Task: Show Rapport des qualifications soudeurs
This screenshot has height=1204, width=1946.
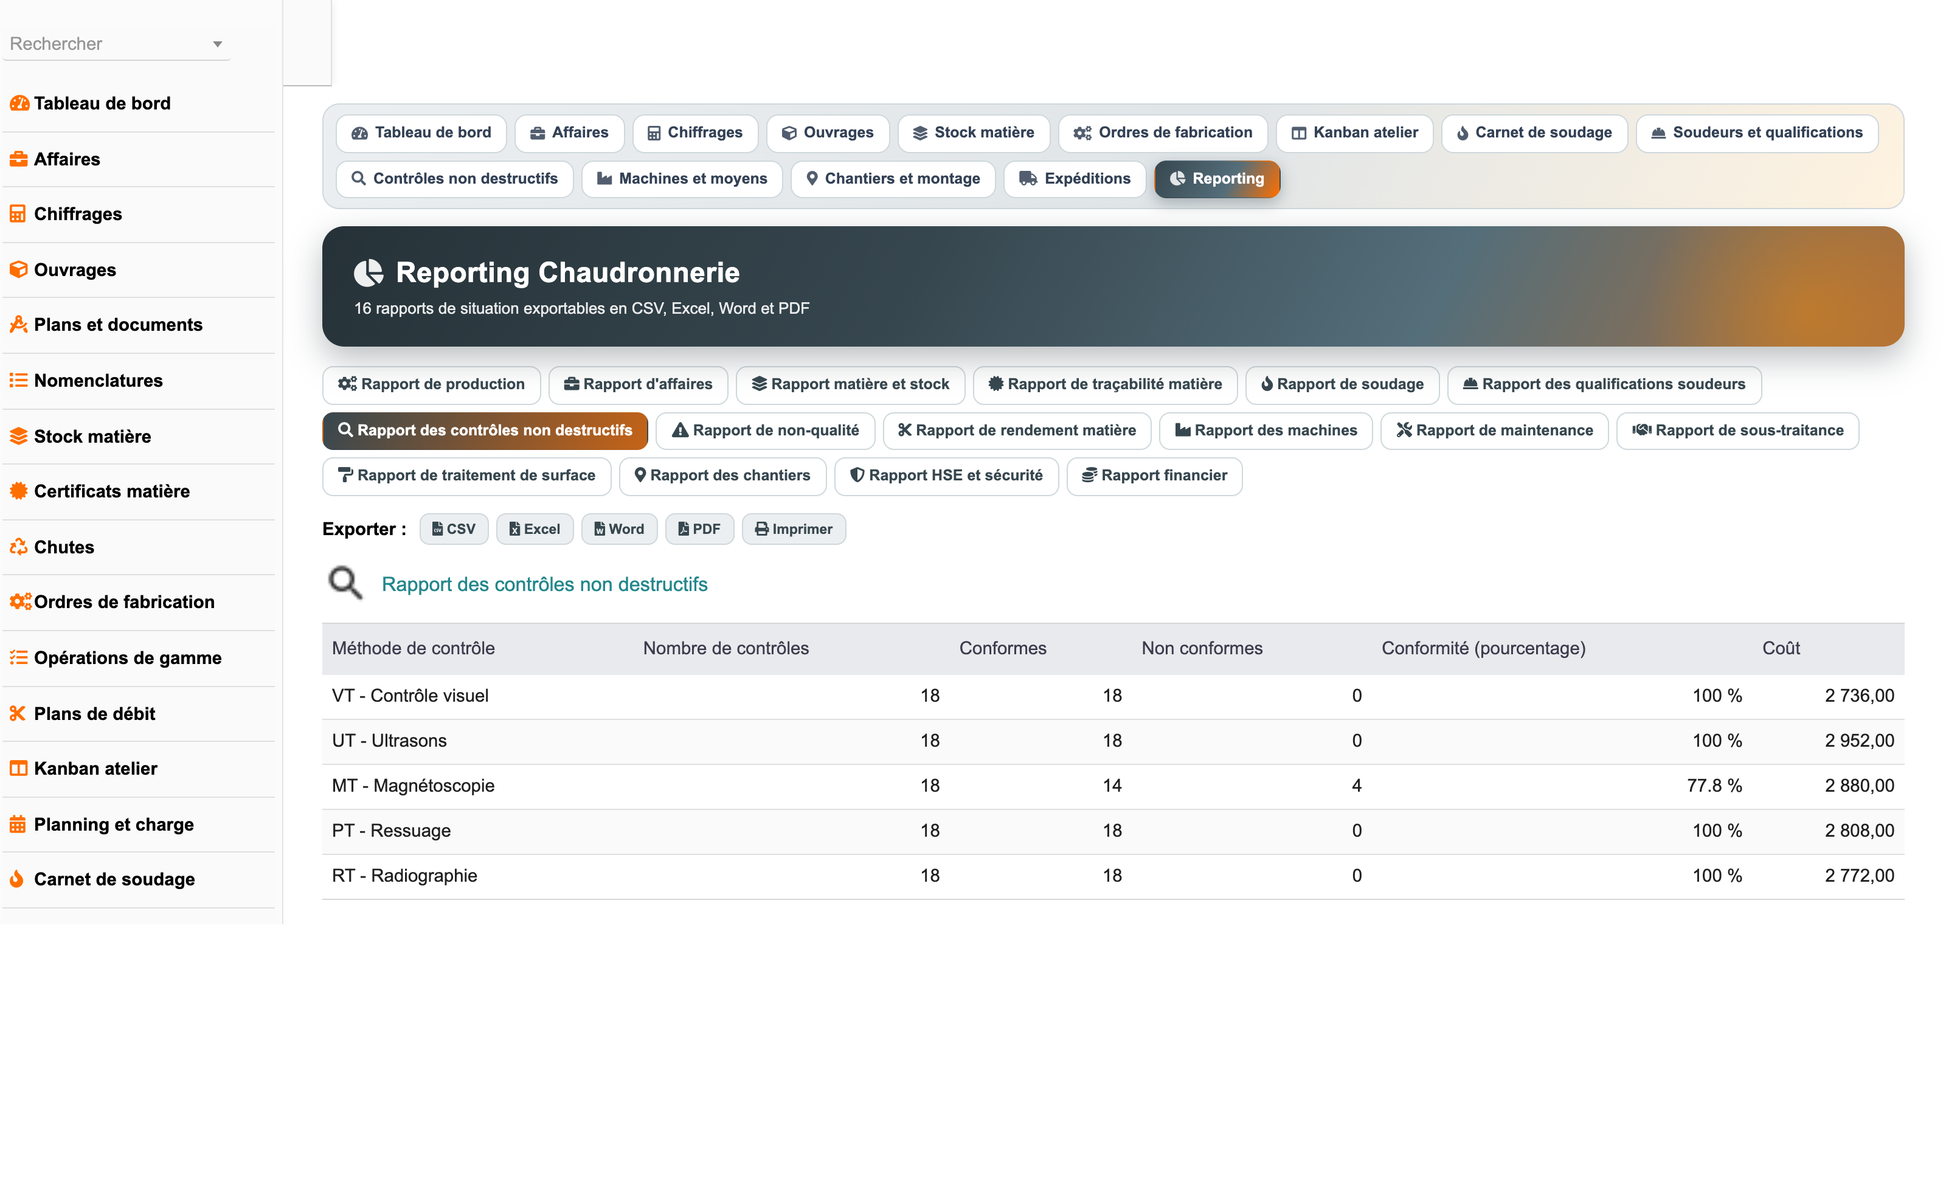Action: tap(1604, 385)
